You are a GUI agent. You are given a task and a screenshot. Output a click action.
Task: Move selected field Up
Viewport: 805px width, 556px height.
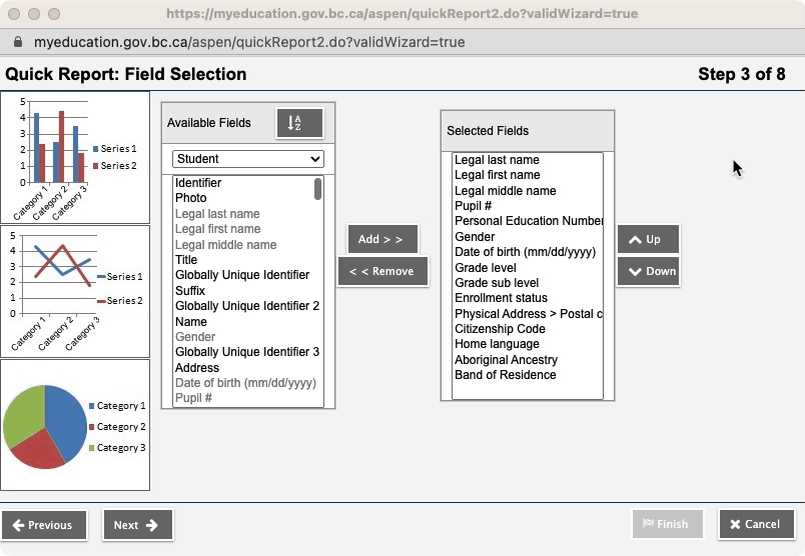648,239
